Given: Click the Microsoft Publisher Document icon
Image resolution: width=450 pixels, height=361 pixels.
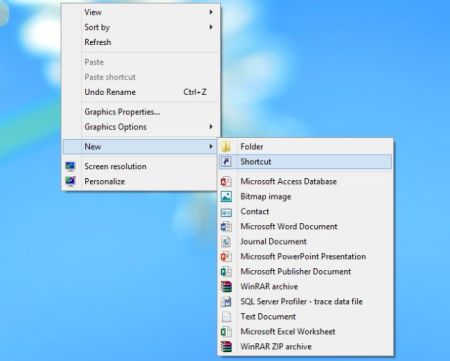Looking at the screenshot, I should pos(226,272).
